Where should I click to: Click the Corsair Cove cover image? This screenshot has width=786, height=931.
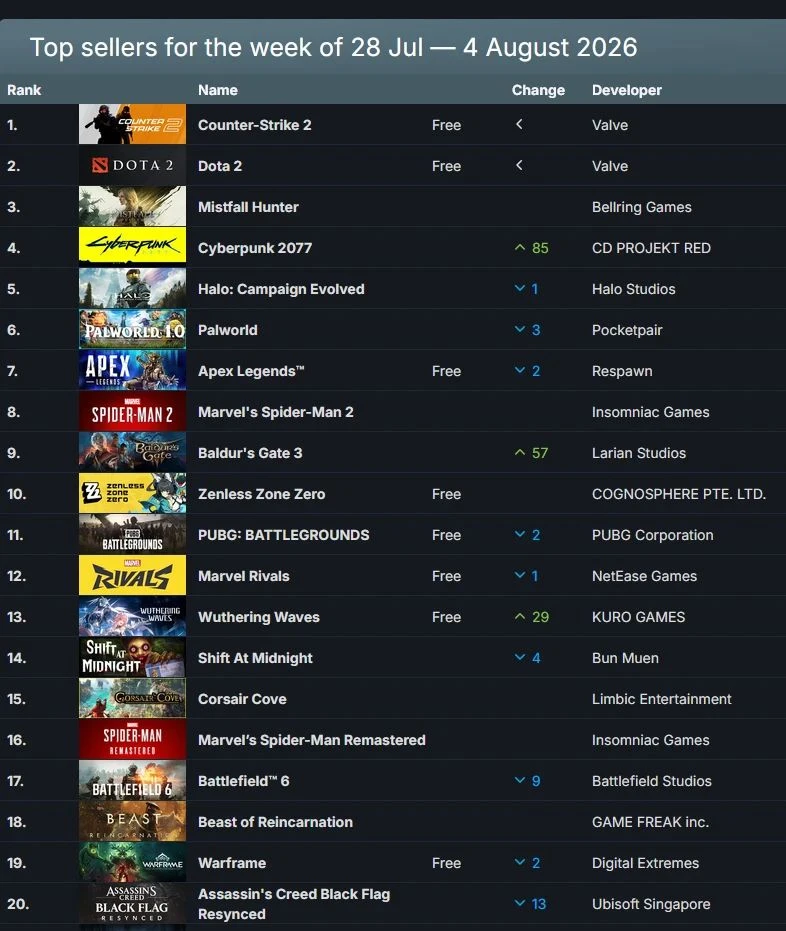tap(132, 698)
